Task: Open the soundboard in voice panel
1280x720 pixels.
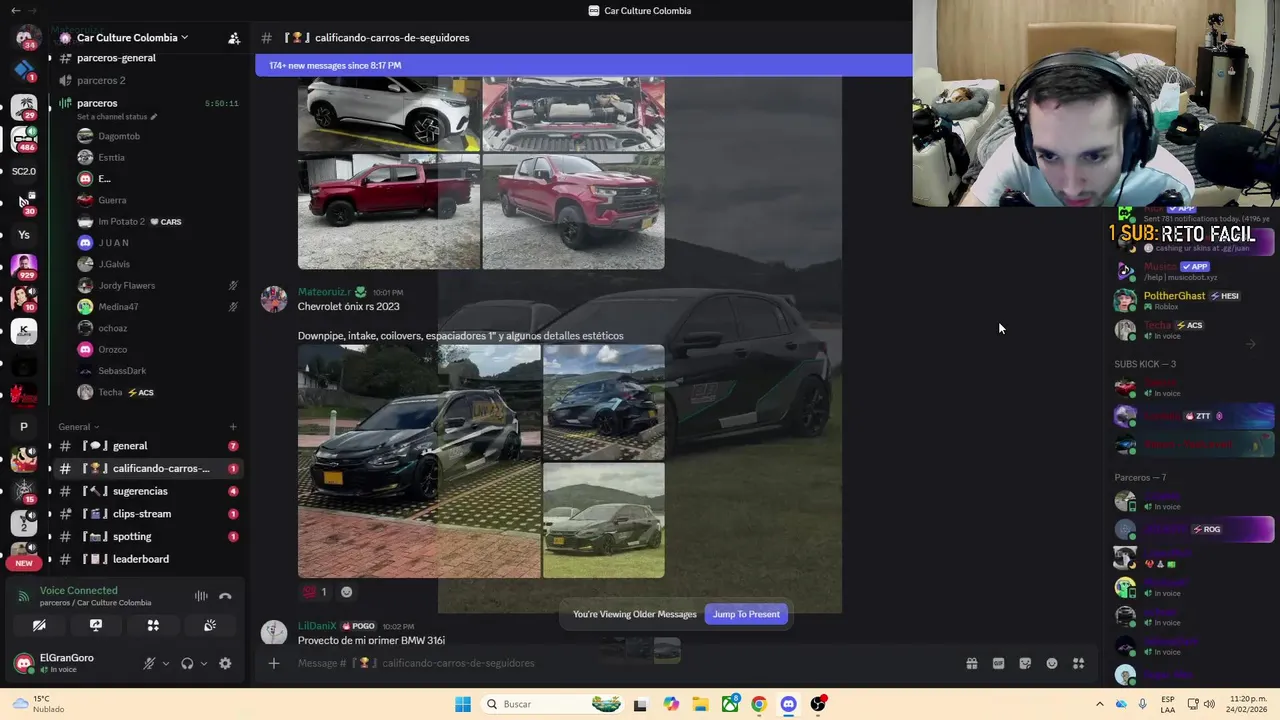Action: 210,625
